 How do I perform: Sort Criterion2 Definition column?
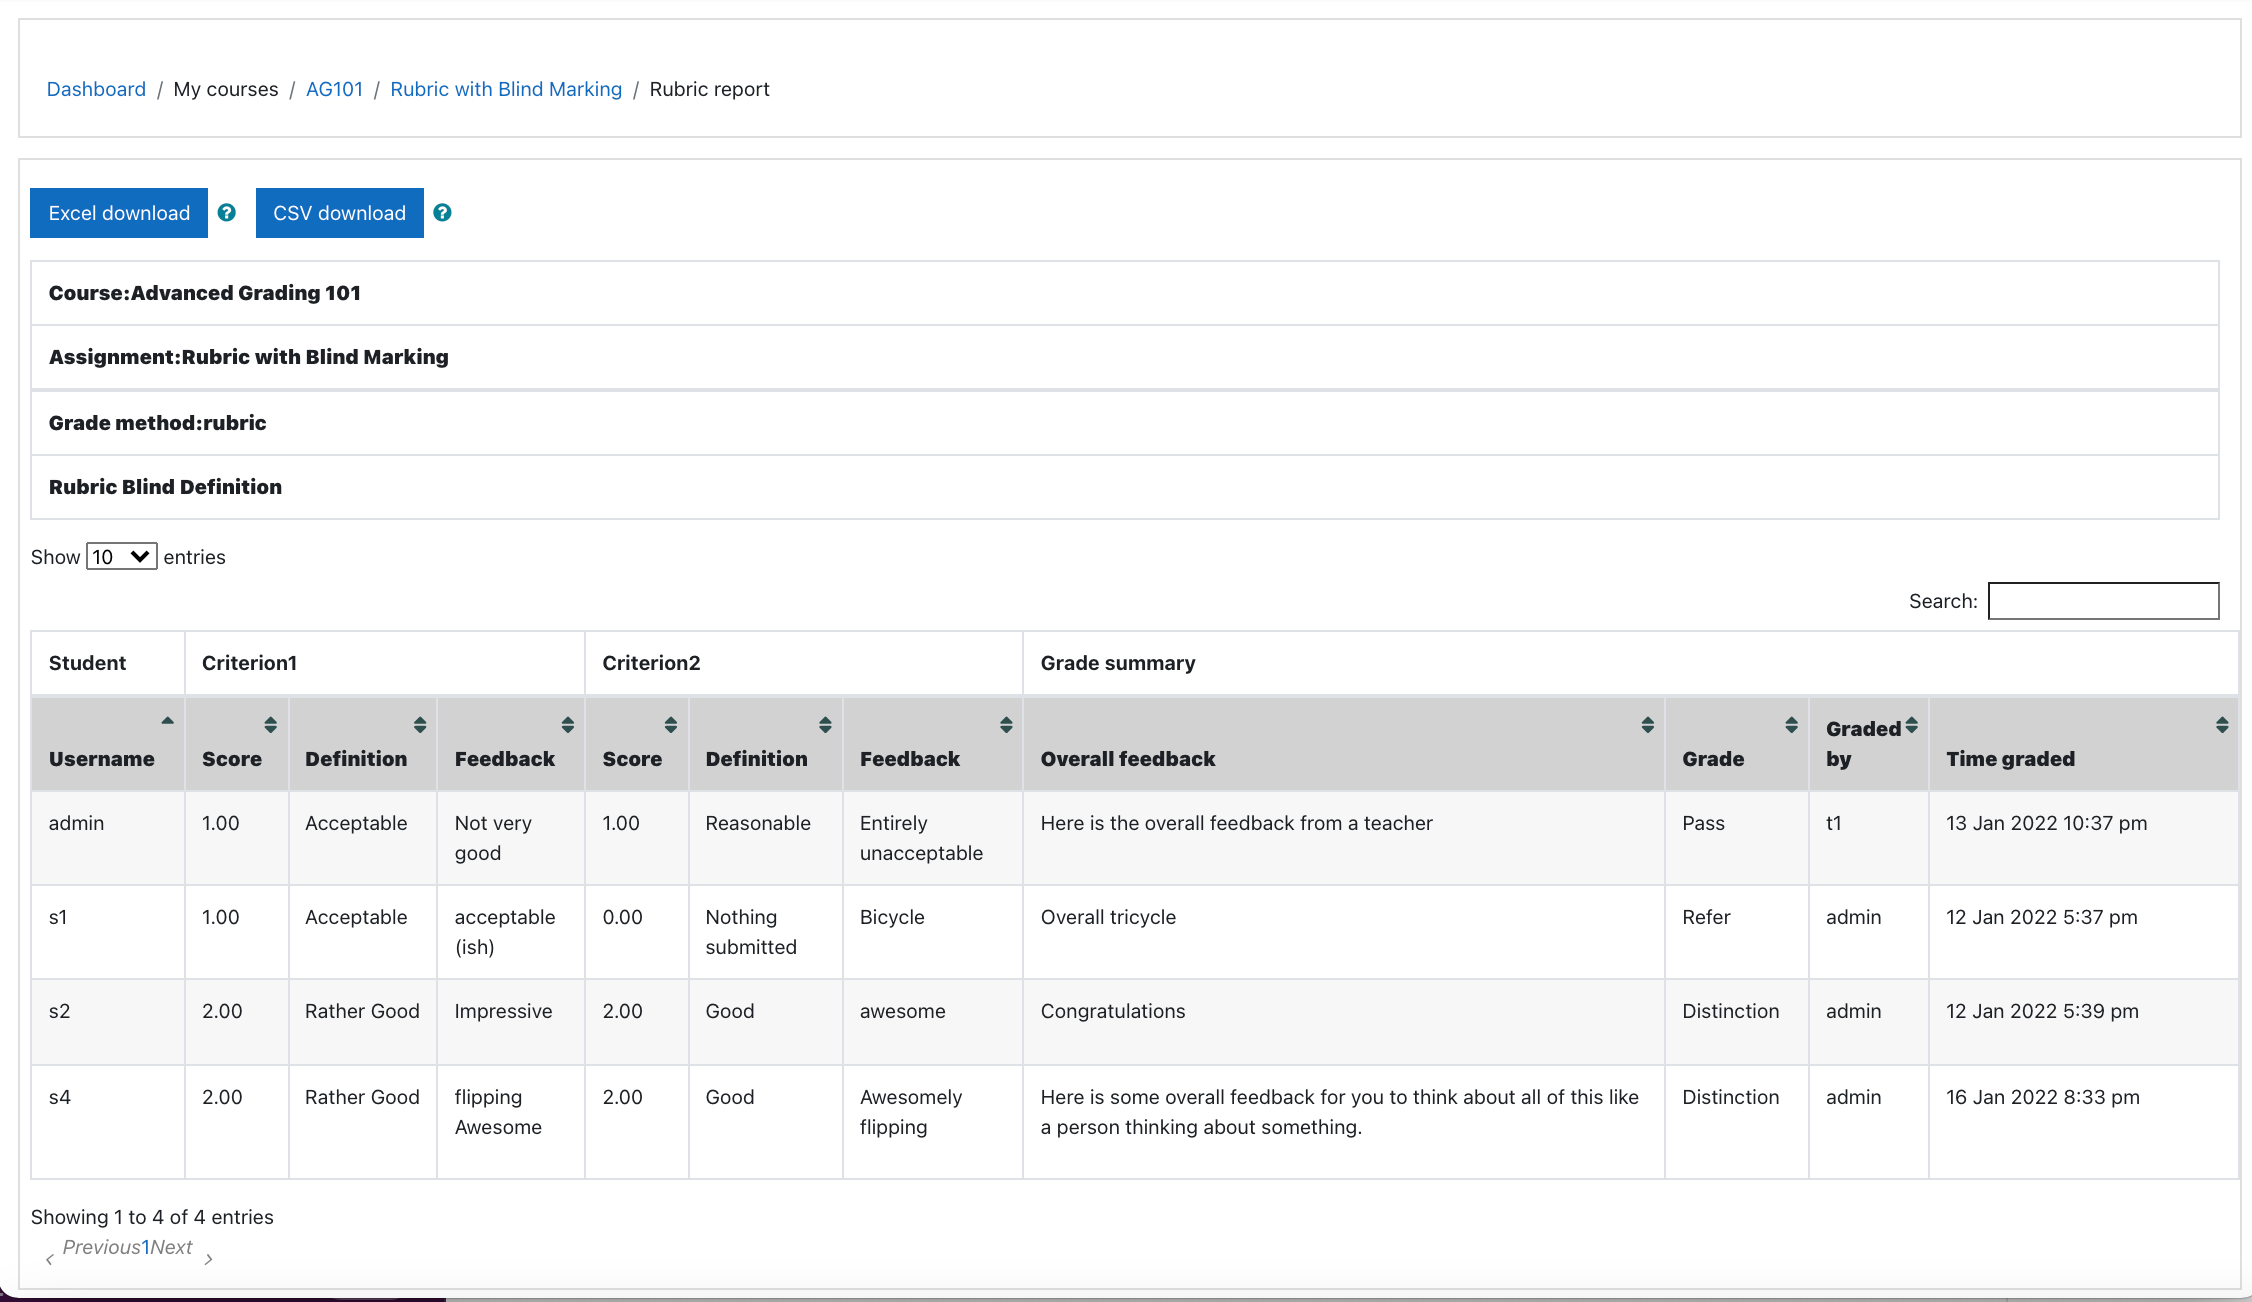point(825,725)
